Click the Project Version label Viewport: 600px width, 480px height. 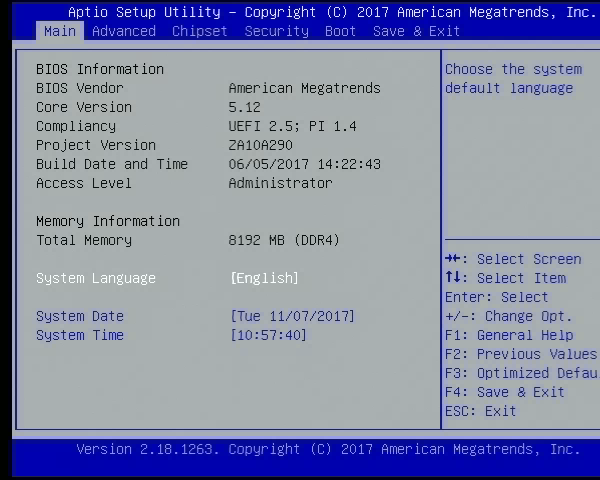tap(96, 145)
